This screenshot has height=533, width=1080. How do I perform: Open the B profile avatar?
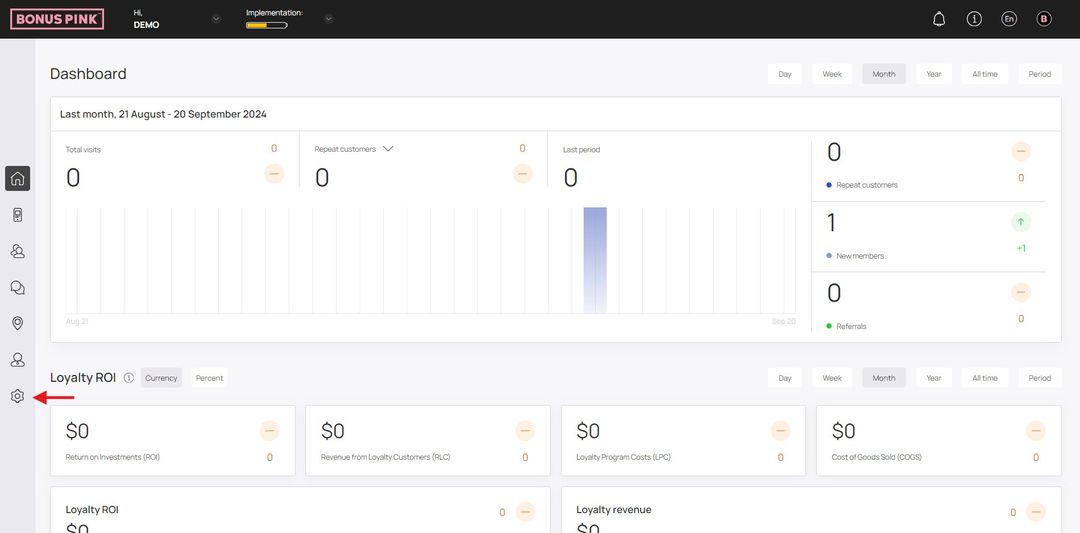click(x=1043, y=19)
